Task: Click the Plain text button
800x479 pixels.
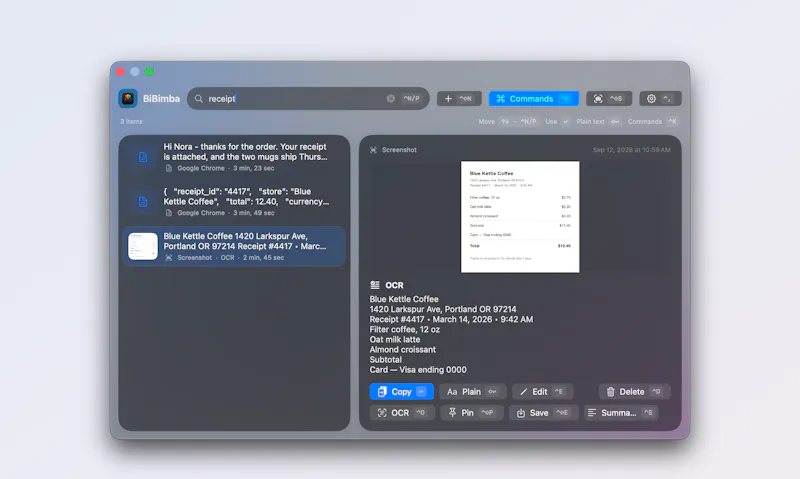Action: pyautogui.click(x=472, y=391)
